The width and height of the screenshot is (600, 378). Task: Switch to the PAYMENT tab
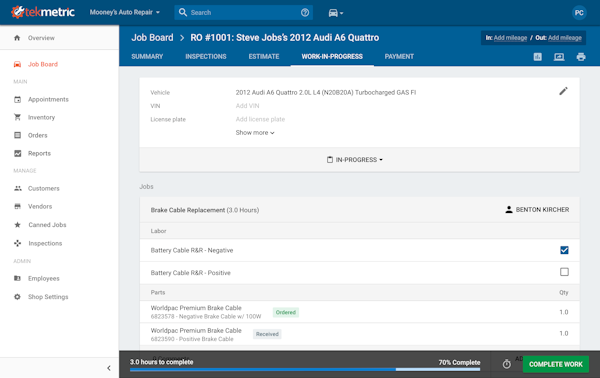point(399,57)
